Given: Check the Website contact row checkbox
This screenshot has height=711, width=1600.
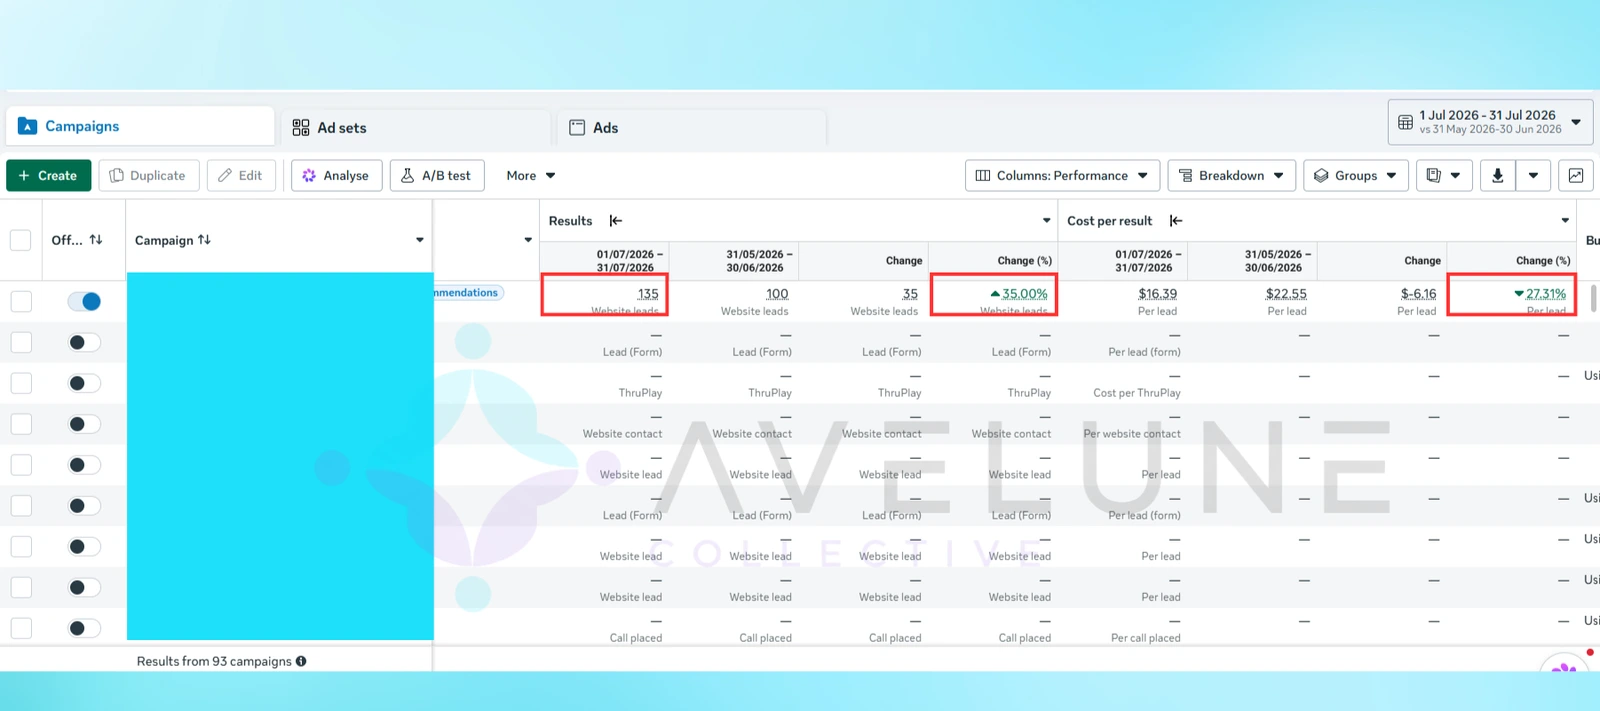Looking at the screenshot, I should [21, 424].
